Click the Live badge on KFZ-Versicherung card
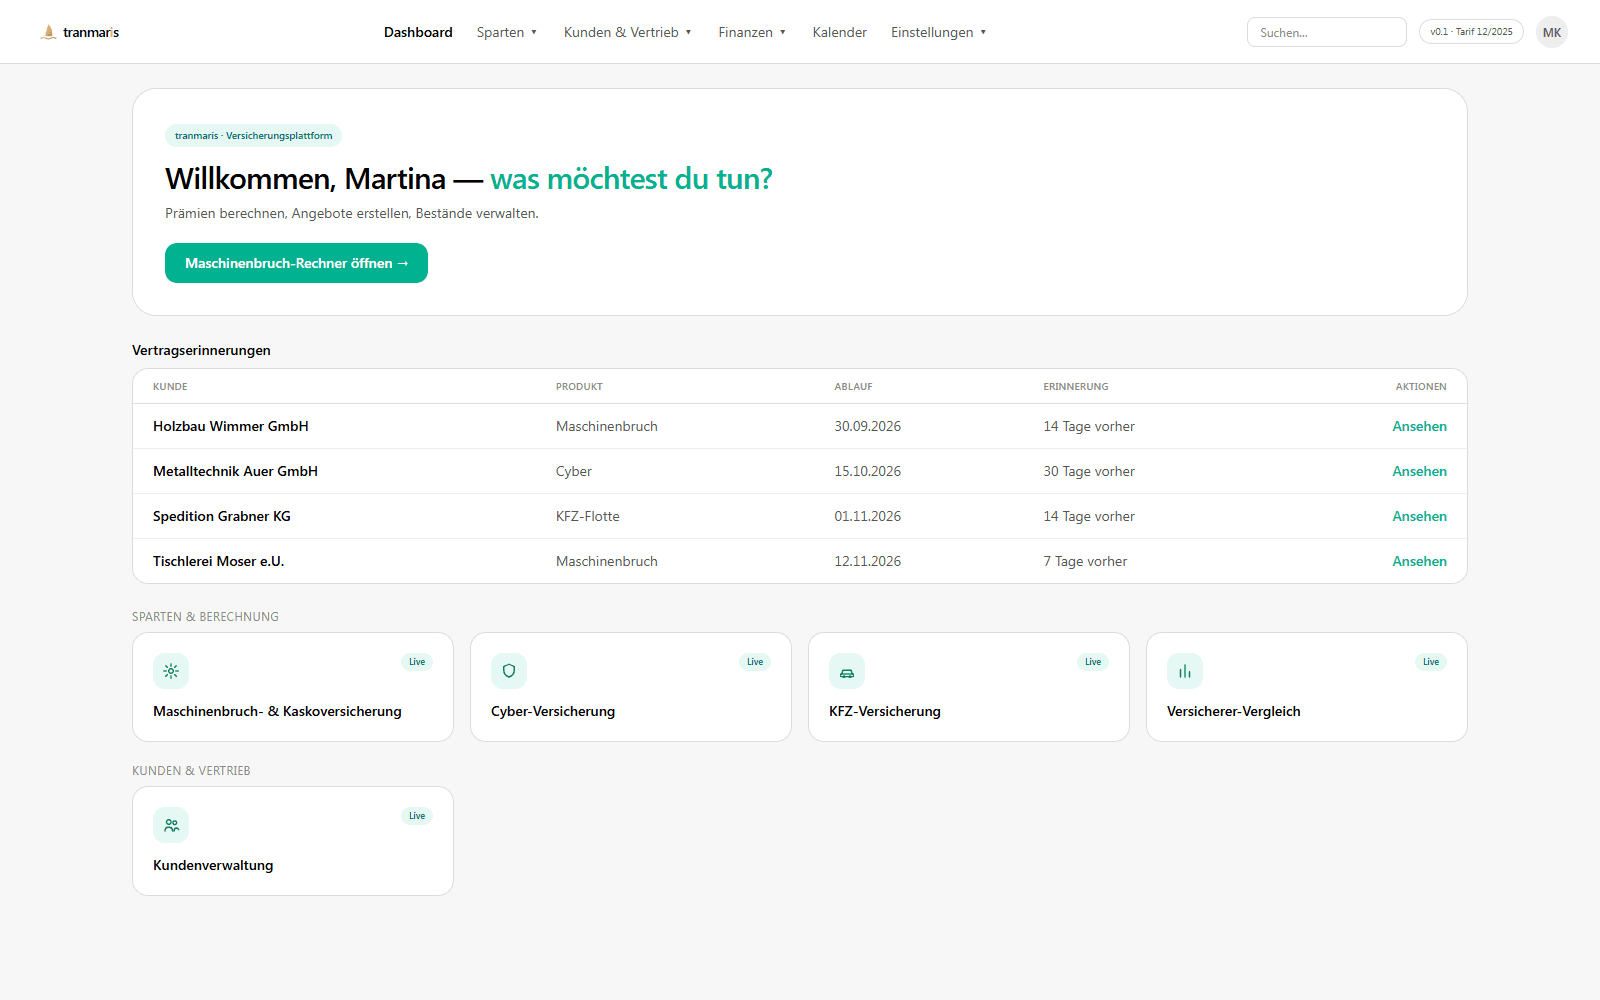1600x1000 pixels. (1093, 662)
